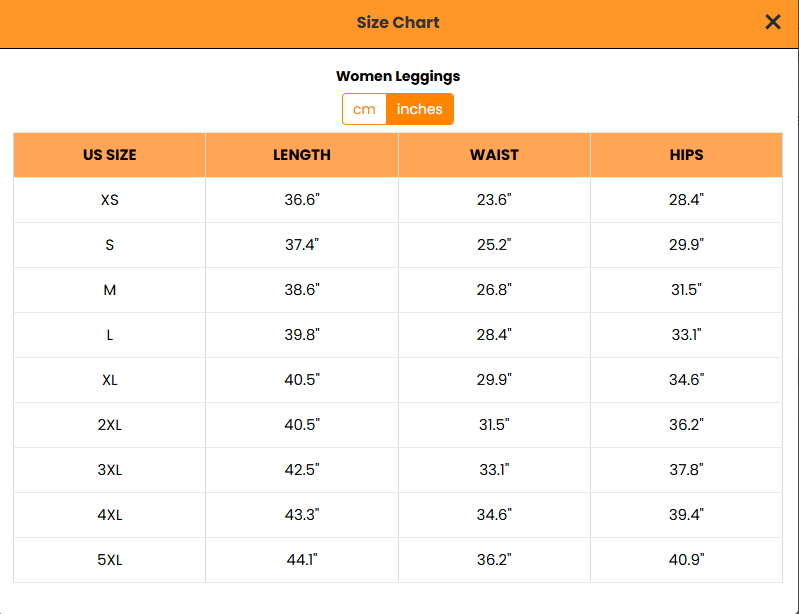The width and height of the screenshot is (799, 614).
Task: Click the Size Chart title text
Action: (x=398, y=22)
